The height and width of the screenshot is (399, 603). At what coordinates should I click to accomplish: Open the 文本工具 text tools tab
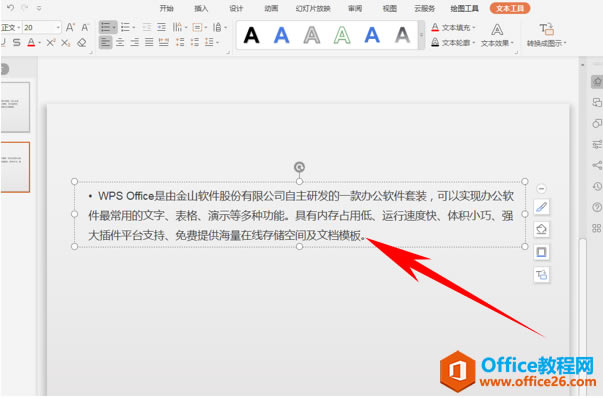click(510, 8)
